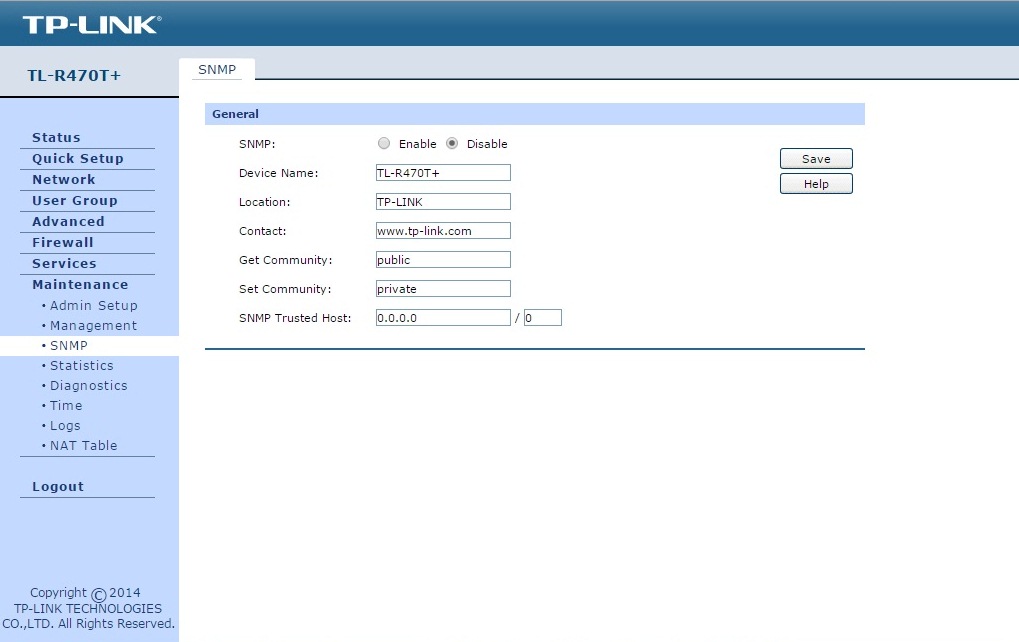Click the General section header
This screenshot has height=642, width=1019.
click(x=534, y=114)
